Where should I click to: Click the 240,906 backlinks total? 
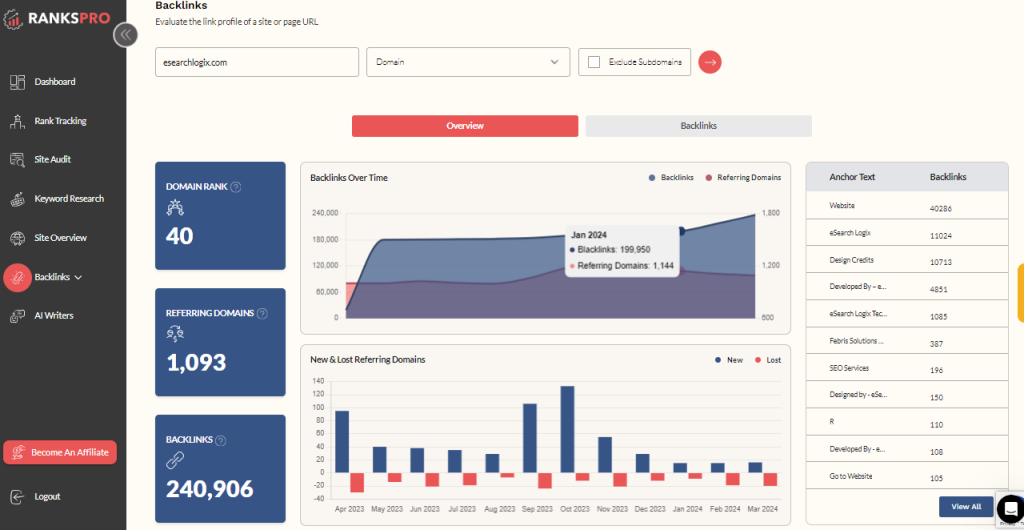(x=210, y=489)
